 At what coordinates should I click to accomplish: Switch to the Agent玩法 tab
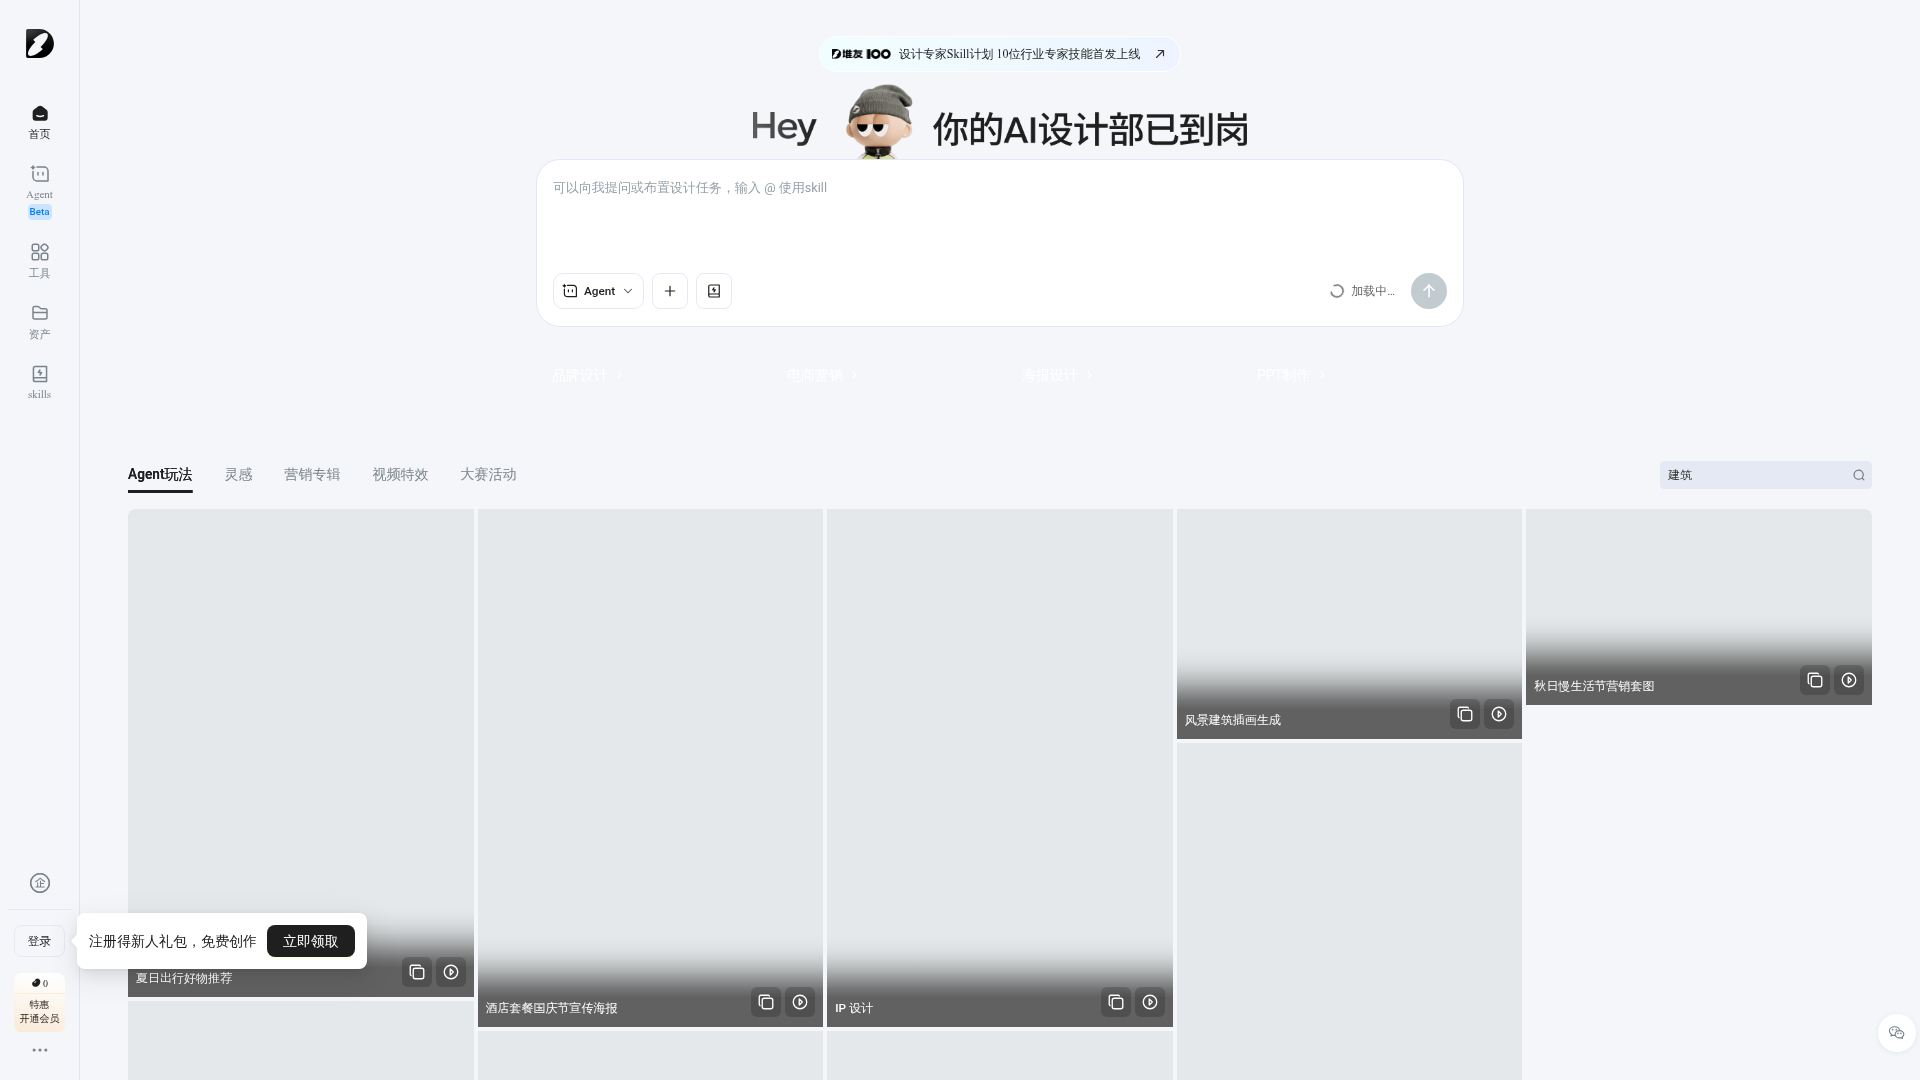(160, 475)
